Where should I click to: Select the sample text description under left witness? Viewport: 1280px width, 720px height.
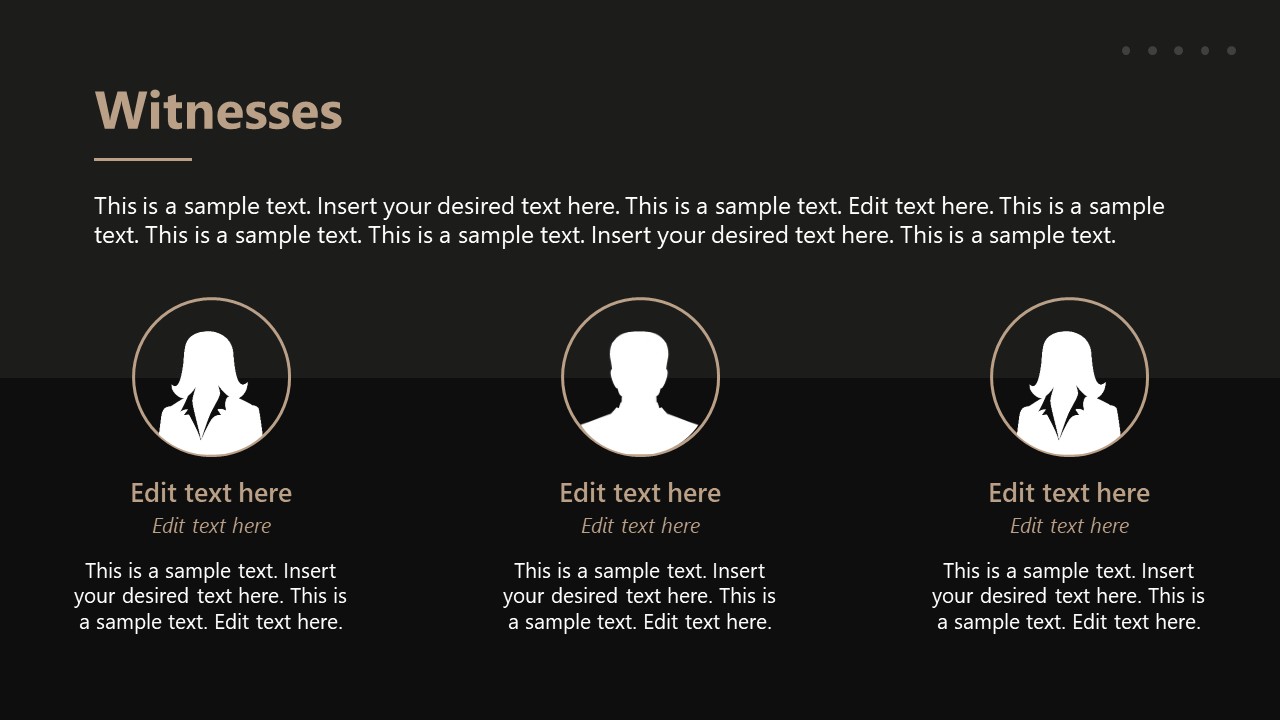(211, 596)
